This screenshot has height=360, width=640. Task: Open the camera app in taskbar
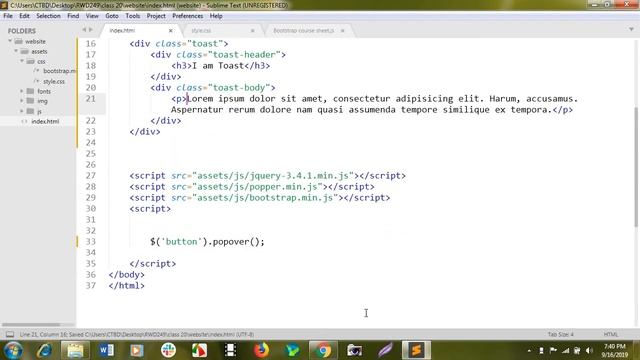pyautogui.click(x=354, y=350)
